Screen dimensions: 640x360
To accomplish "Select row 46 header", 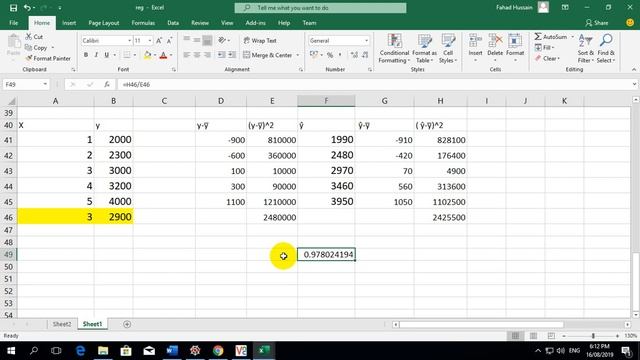I will (x=9, y=217).
